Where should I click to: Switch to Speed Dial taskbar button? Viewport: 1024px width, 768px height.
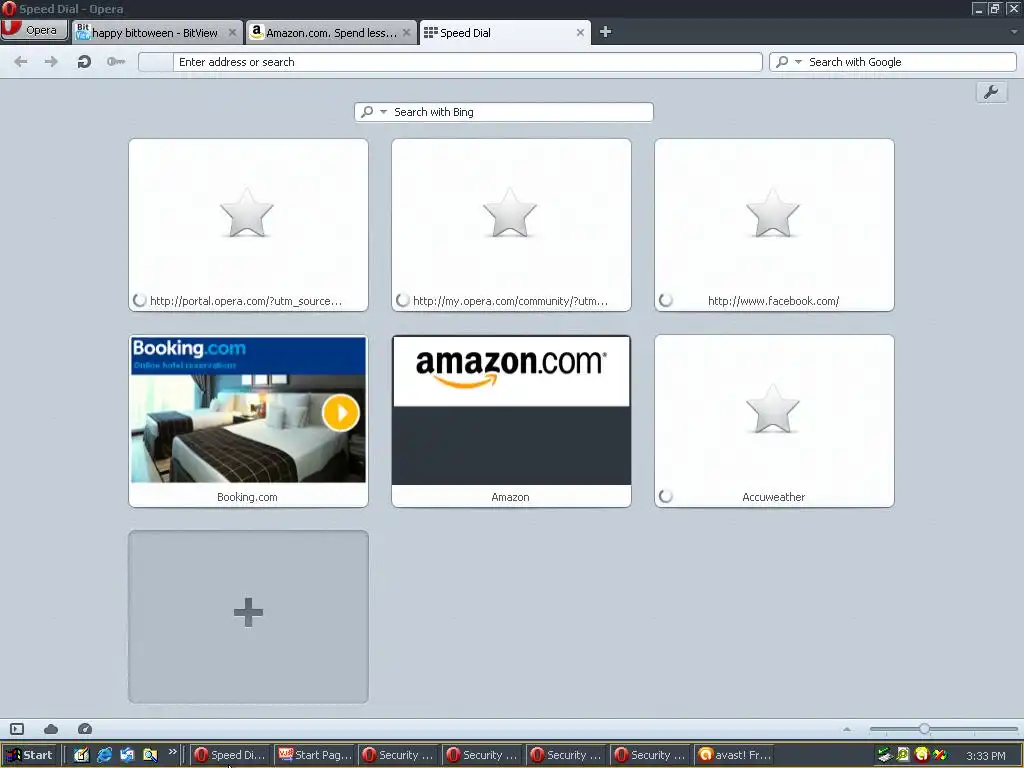tap(231, 755)
